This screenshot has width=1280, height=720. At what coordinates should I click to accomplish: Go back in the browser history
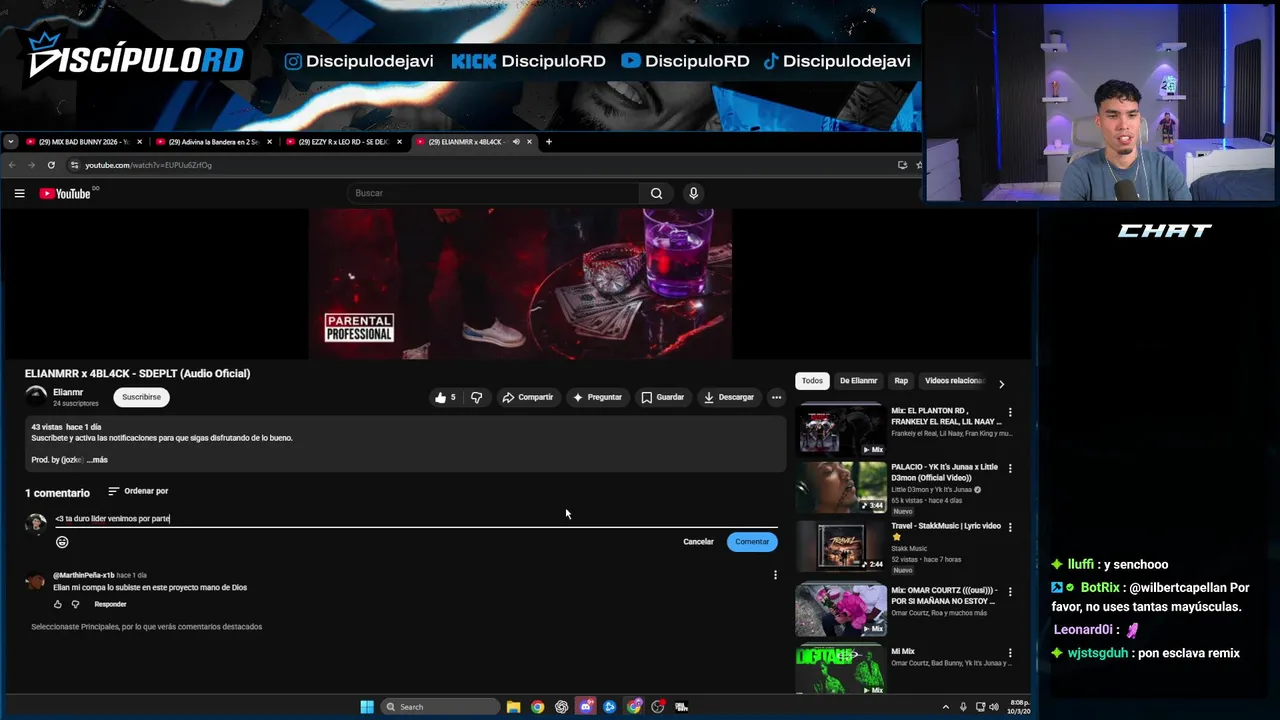pyautogui.click(x=12, y=165)
